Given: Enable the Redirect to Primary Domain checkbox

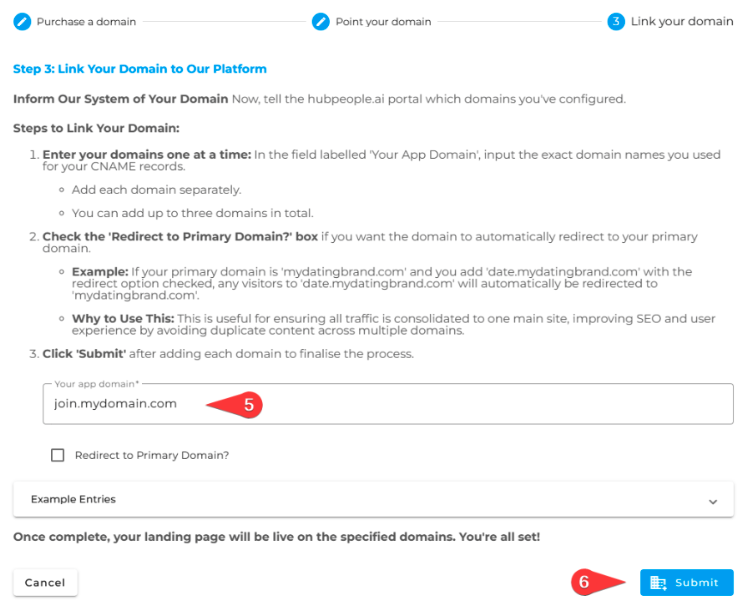Looking at the screenshot, I should (58, 455).
